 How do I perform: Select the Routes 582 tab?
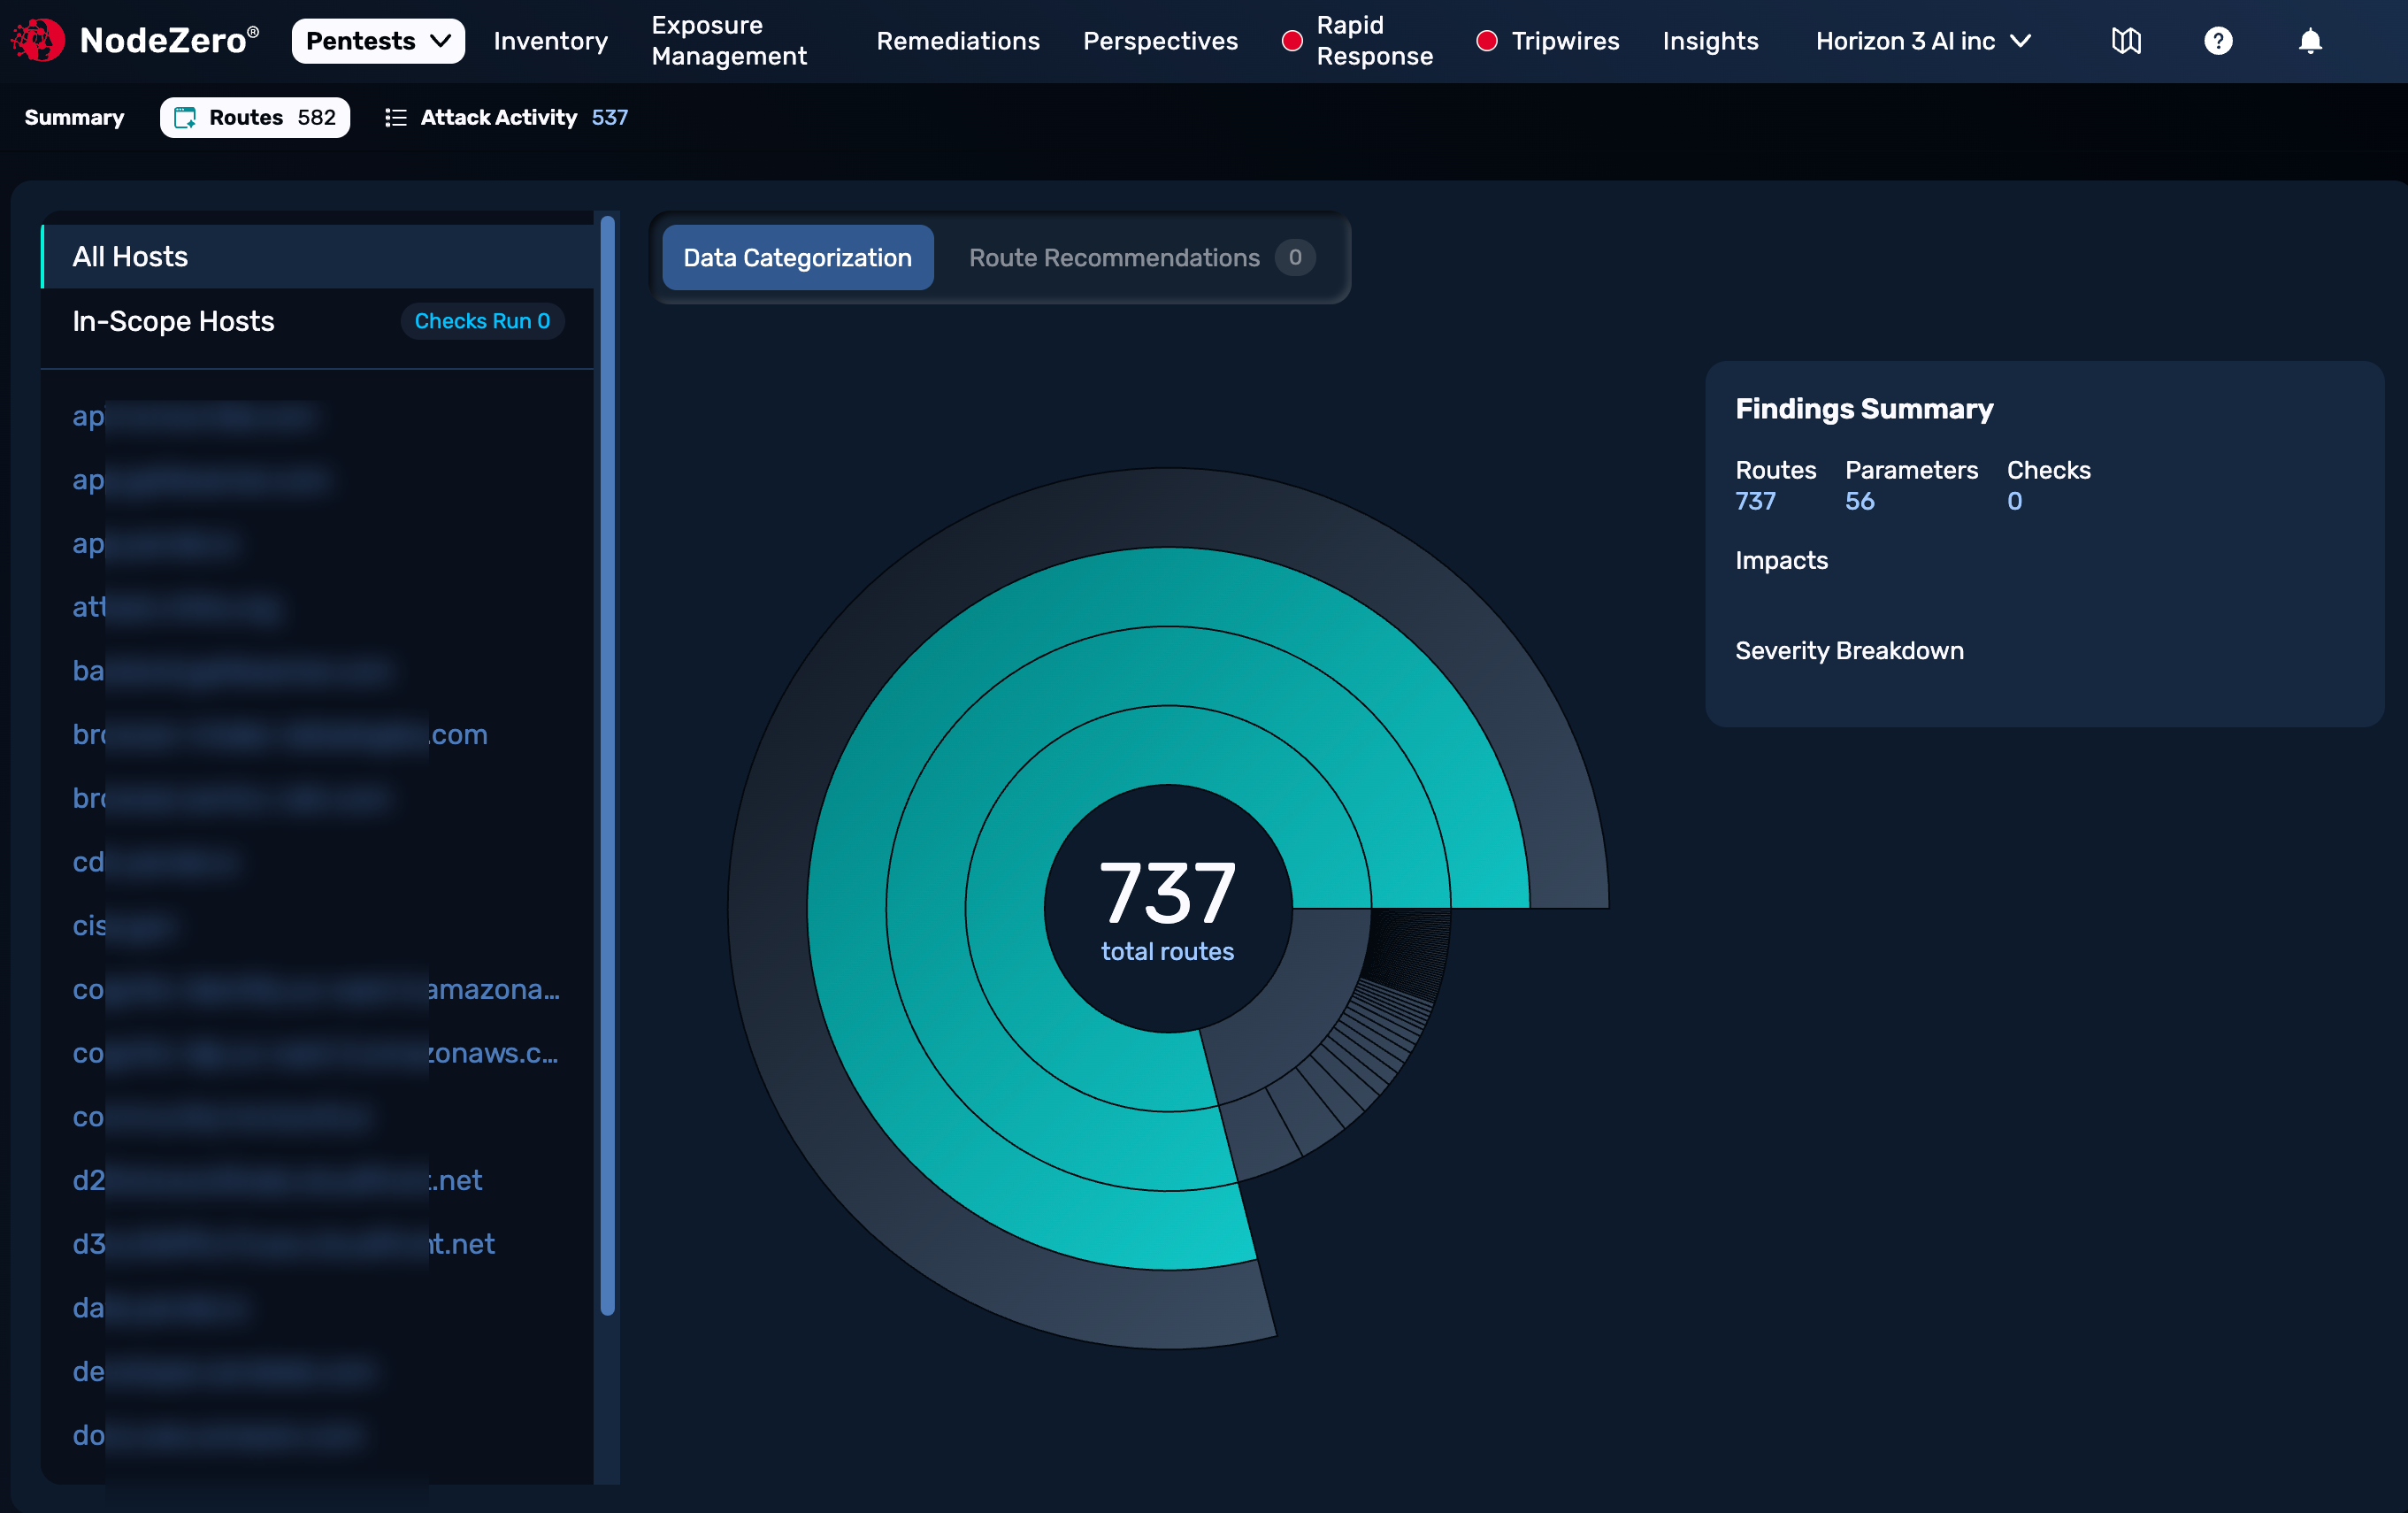pyautogui.click(x=255, y=117)
